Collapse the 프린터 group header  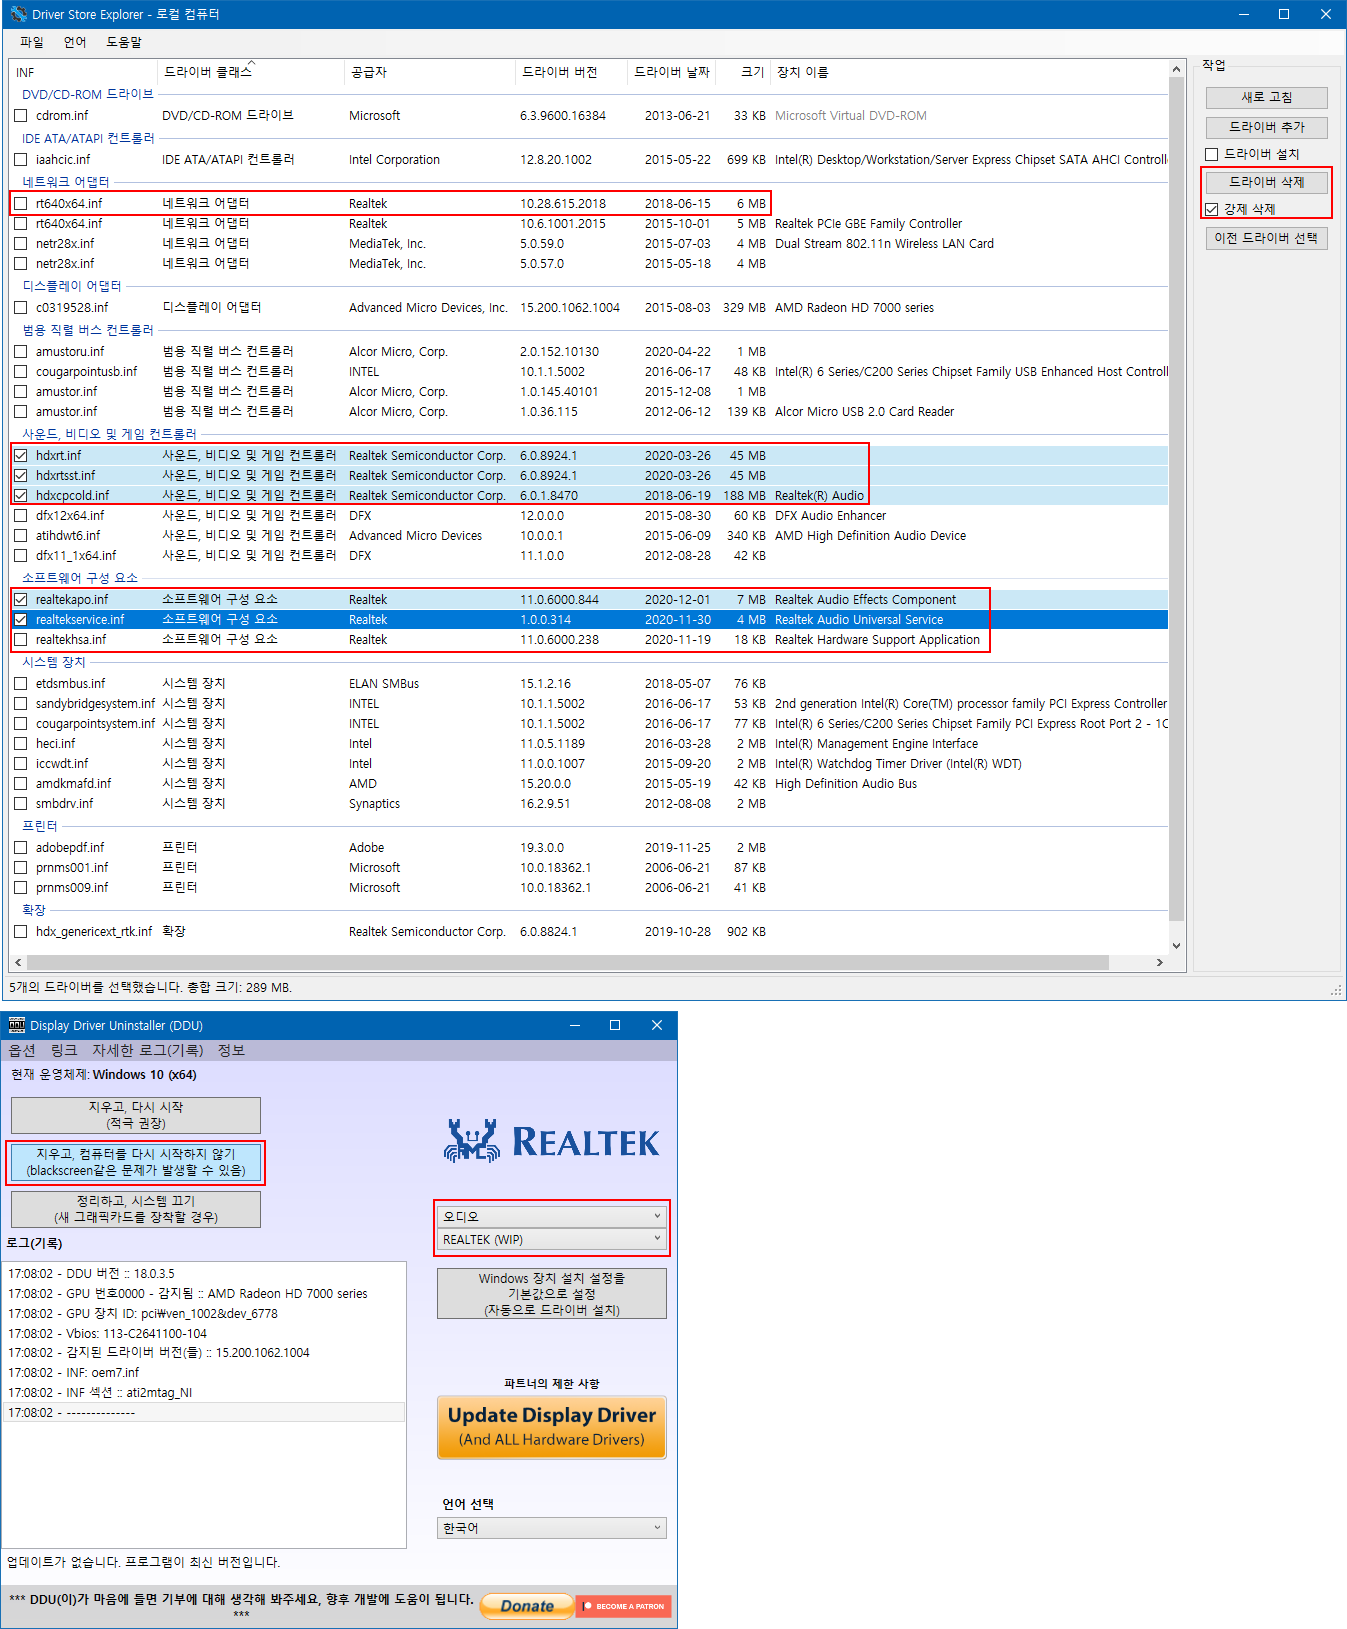click(40, 826)
